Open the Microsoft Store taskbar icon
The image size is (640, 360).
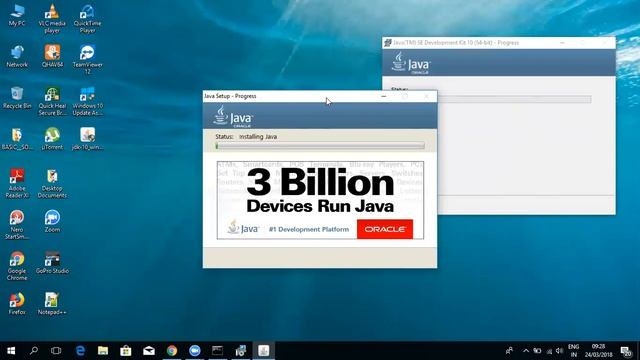tap(126, 351)
